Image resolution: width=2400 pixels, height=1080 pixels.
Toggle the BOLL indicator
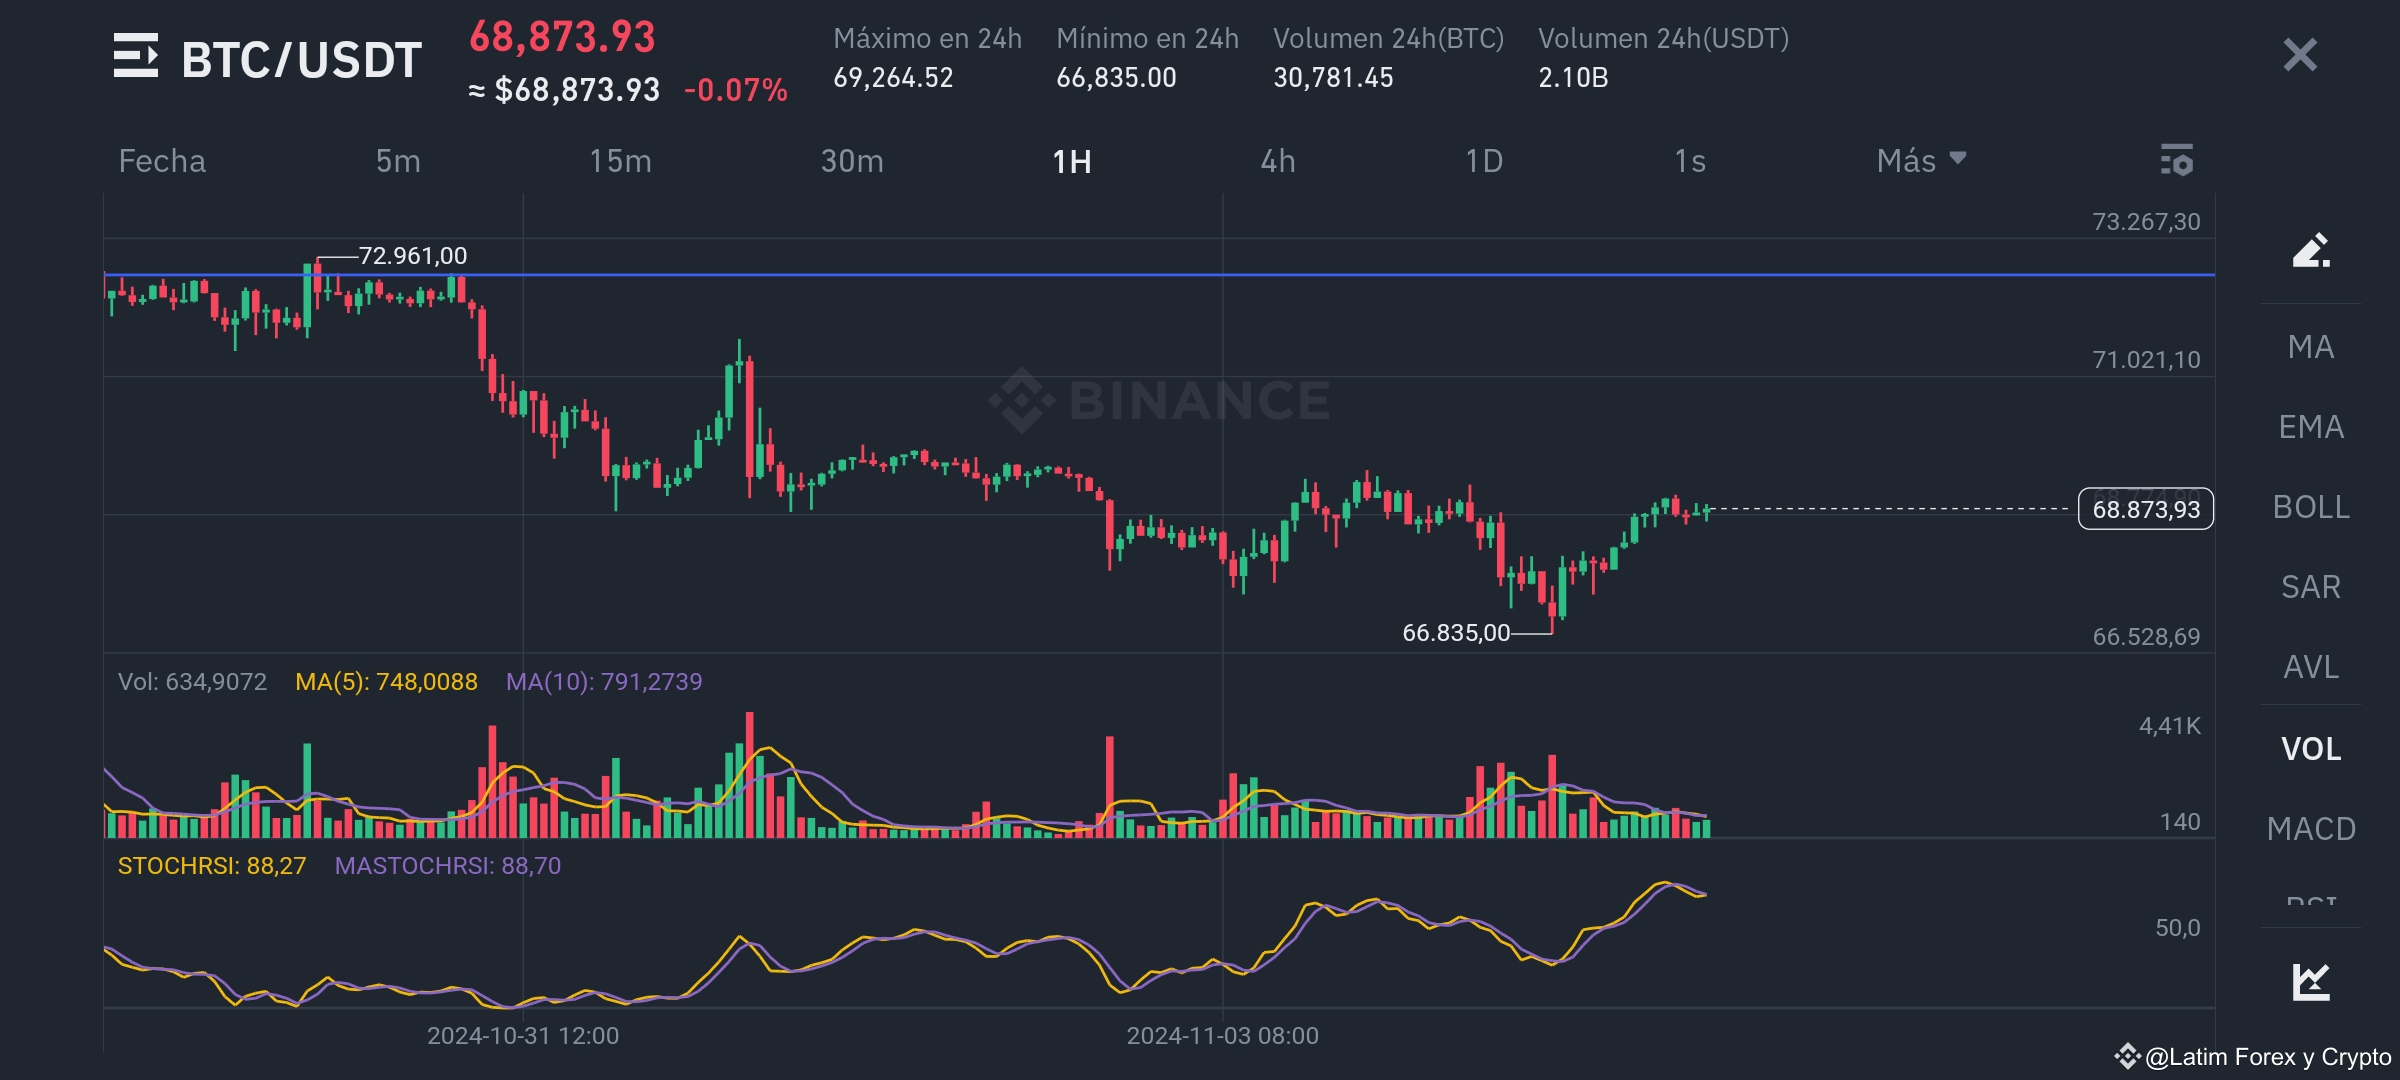tap(2311, 507)
